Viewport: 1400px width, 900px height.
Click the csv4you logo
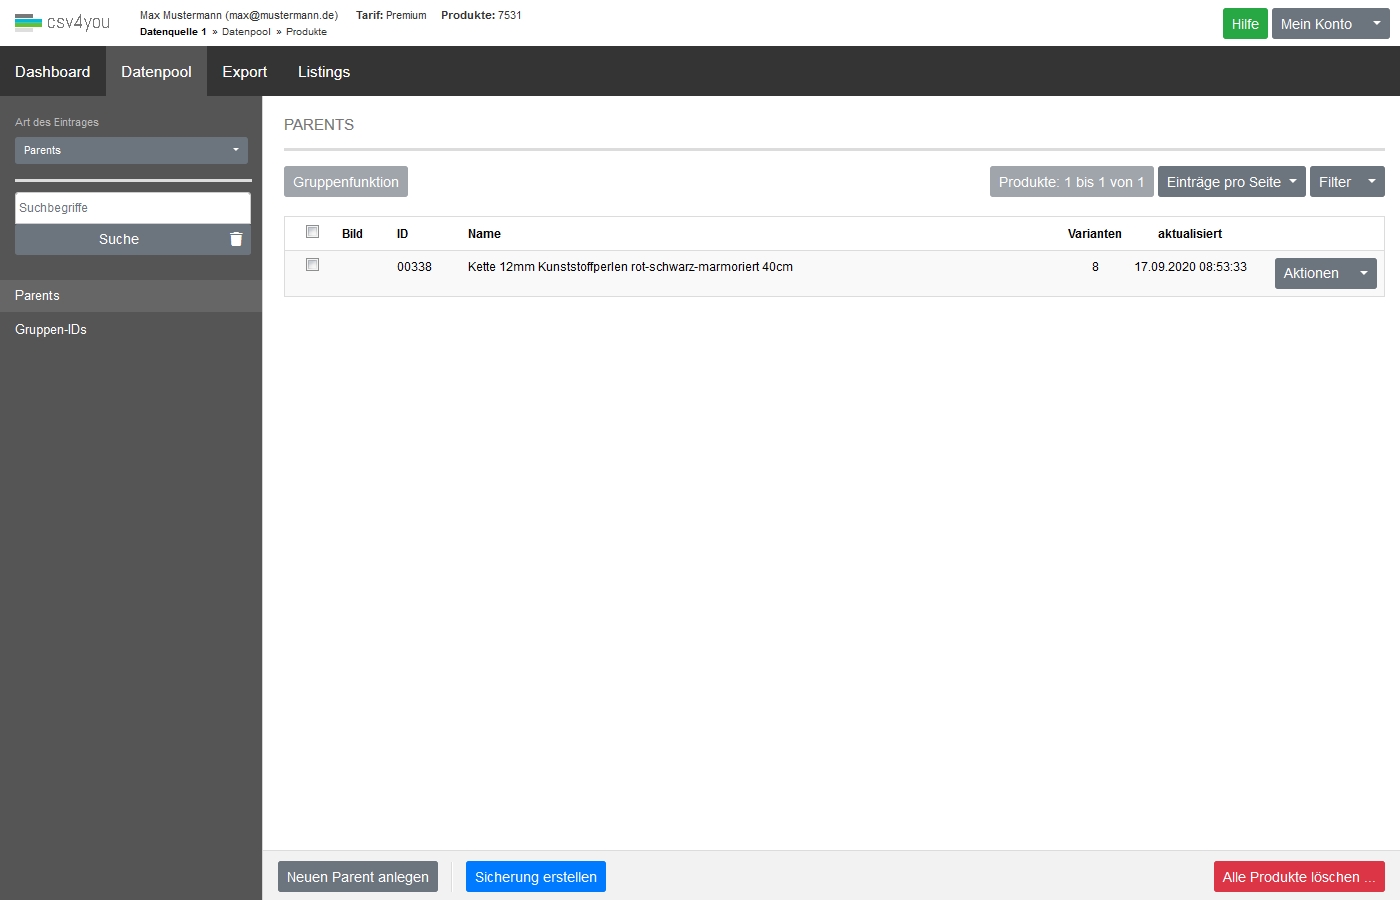pyautogui.click(x=62, y=22)
